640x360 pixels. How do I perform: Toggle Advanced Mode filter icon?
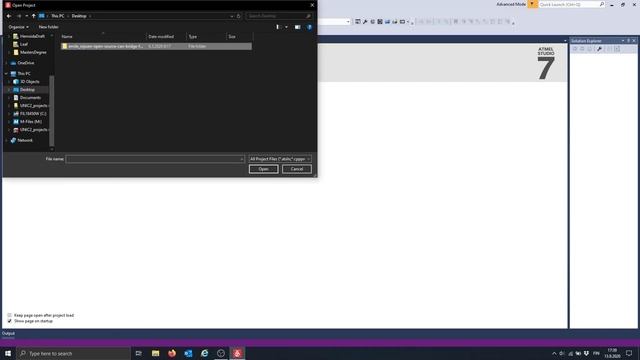point(532,4)
